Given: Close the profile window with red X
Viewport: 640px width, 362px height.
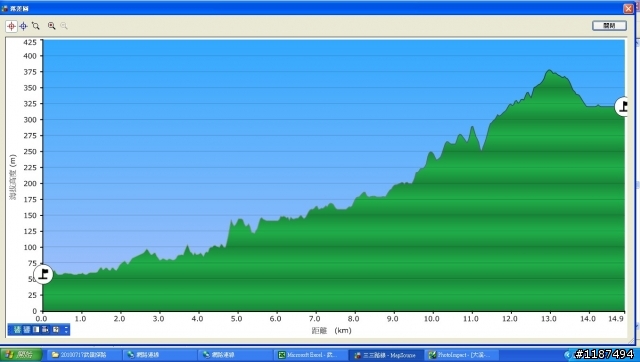Looking at the screenshot, I should [x=628, y=8].
